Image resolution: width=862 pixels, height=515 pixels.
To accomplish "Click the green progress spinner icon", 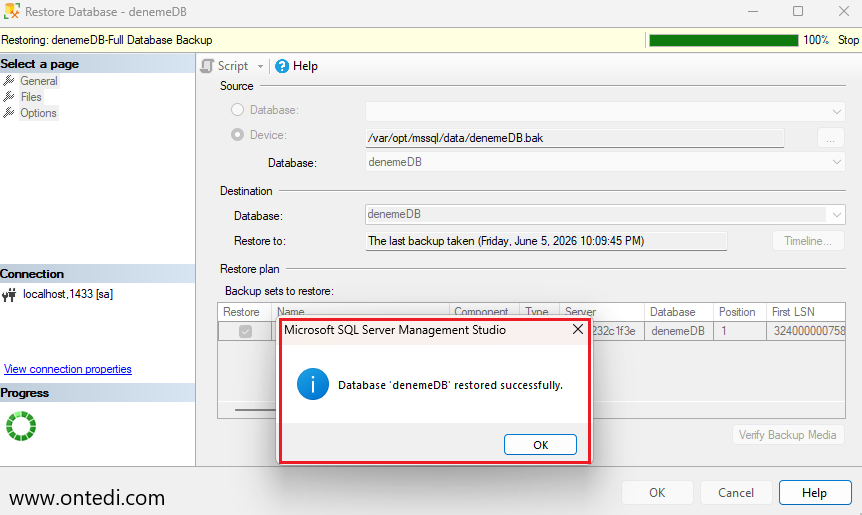I will point(21,426).
